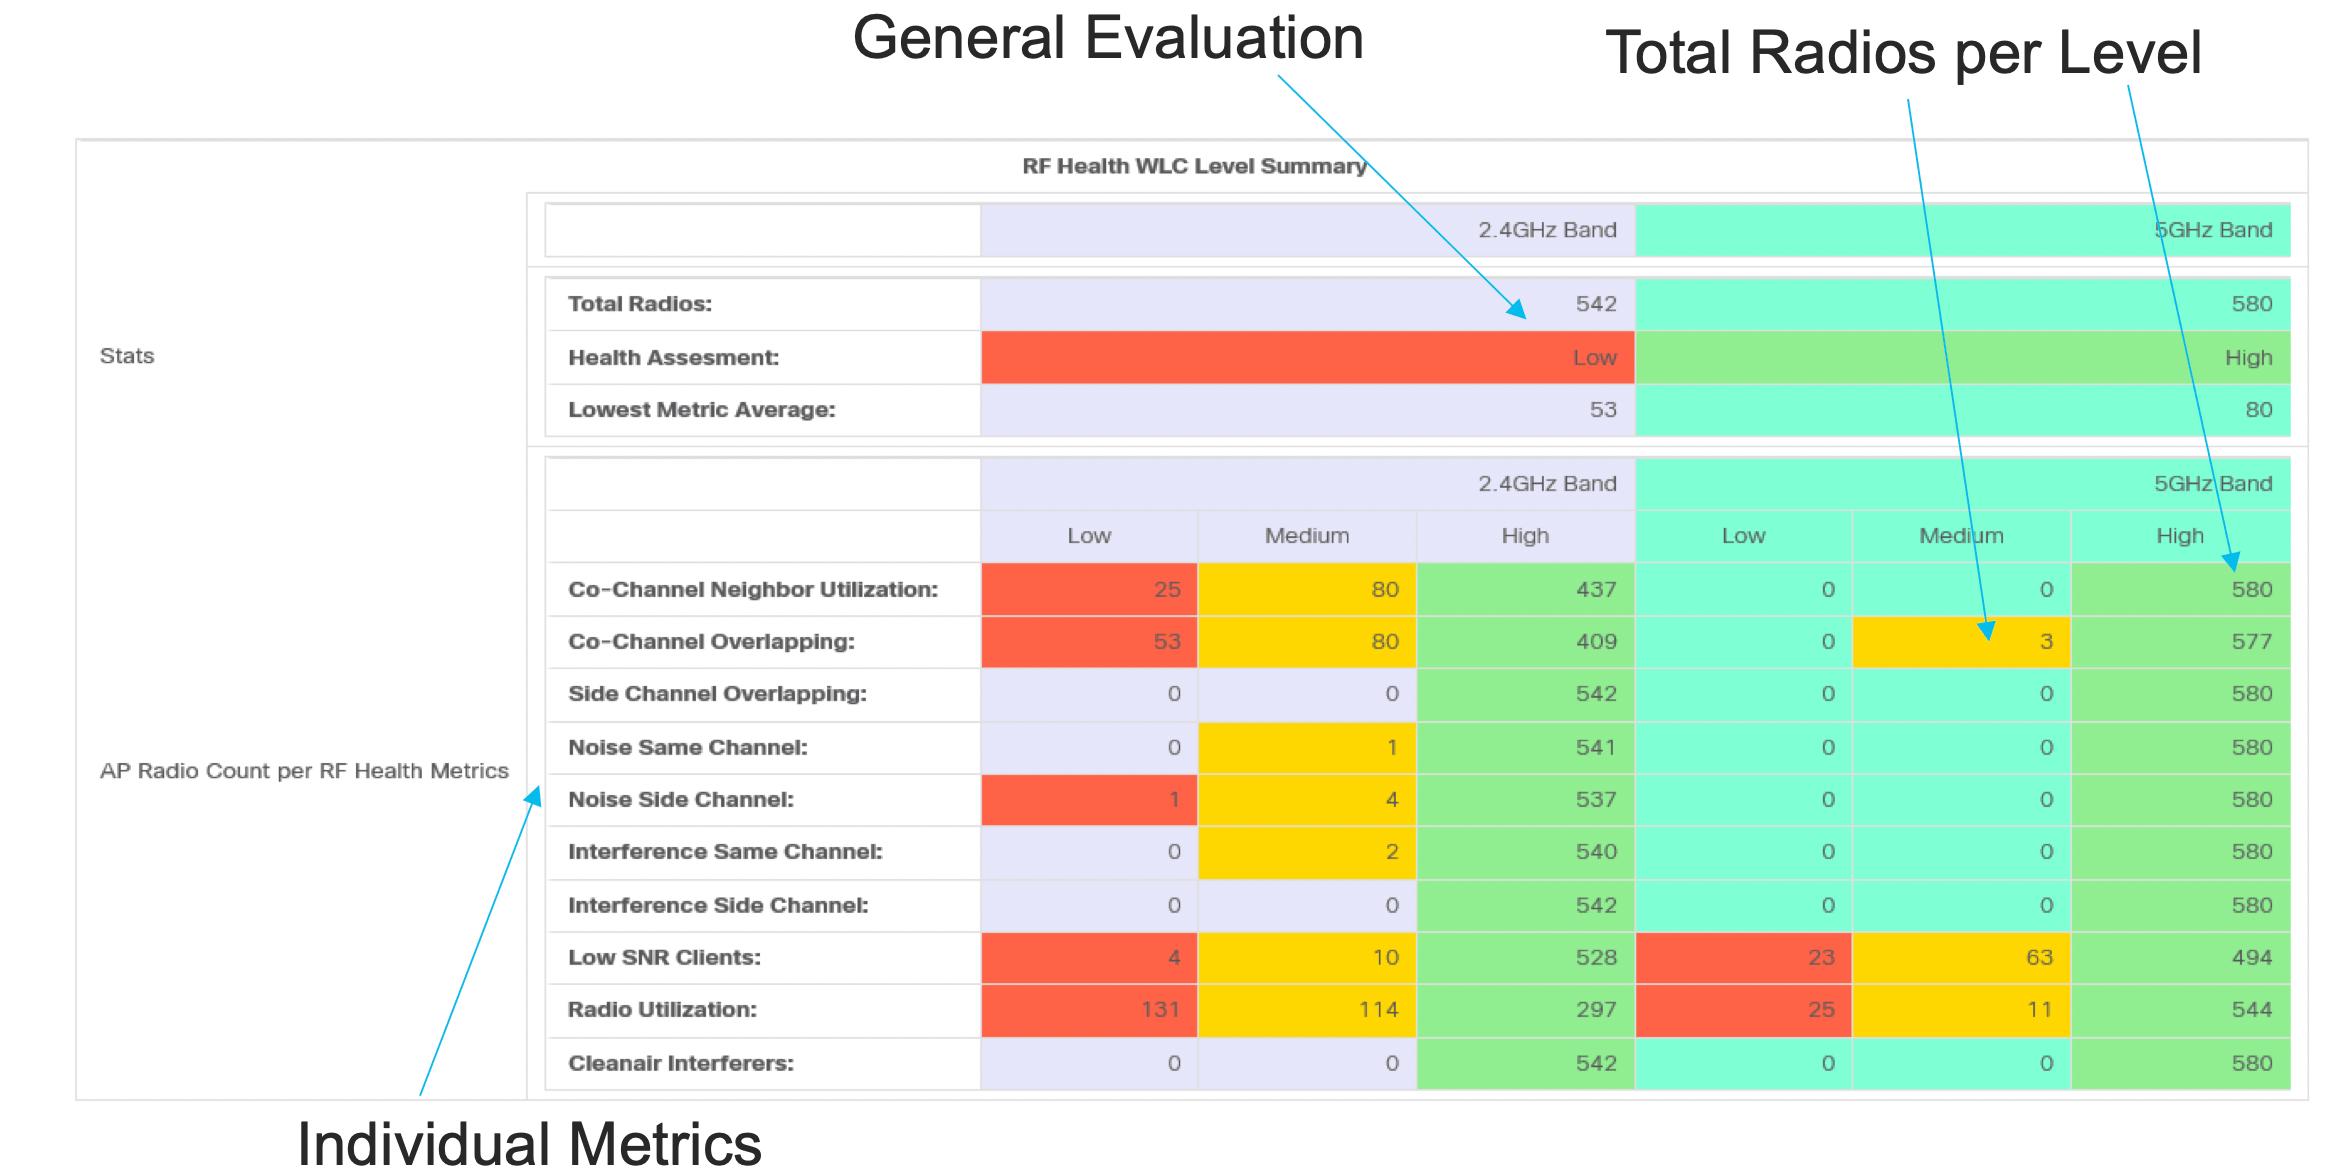Click the 2.4GHz Lowest Metric Average value 53
2334x1176 pixels.
(x=1602, y=410)
